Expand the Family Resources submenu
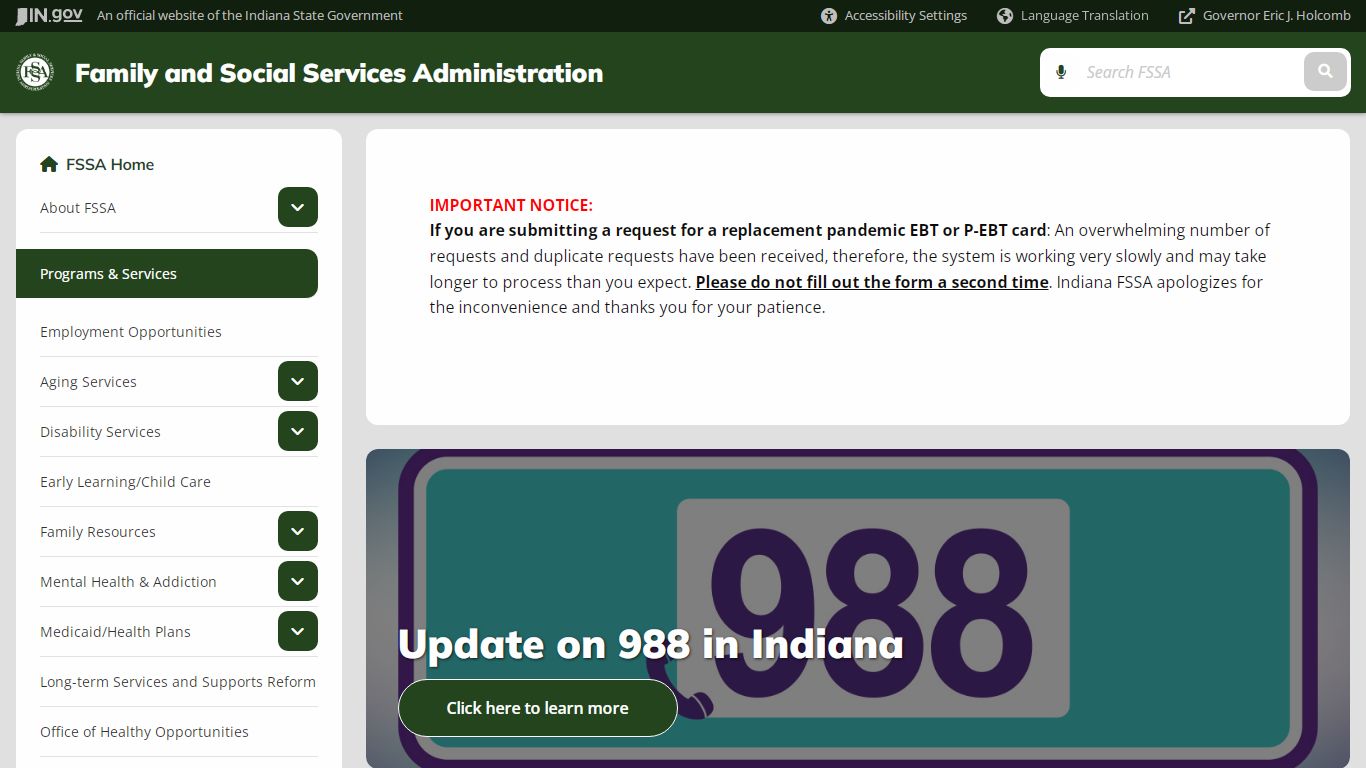 pyautogui.click(x=298, y=531)
